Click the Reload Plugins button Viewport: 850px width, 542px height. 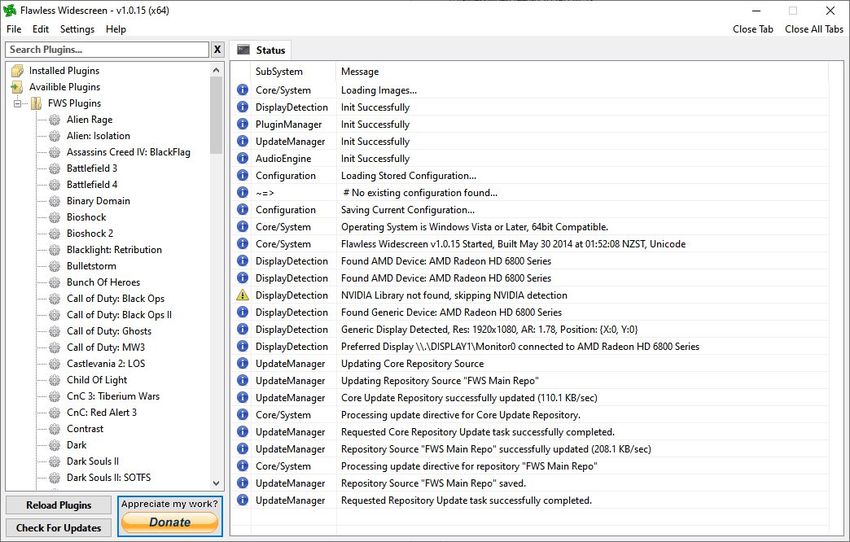pyautogui.click(x=59, y=505)
